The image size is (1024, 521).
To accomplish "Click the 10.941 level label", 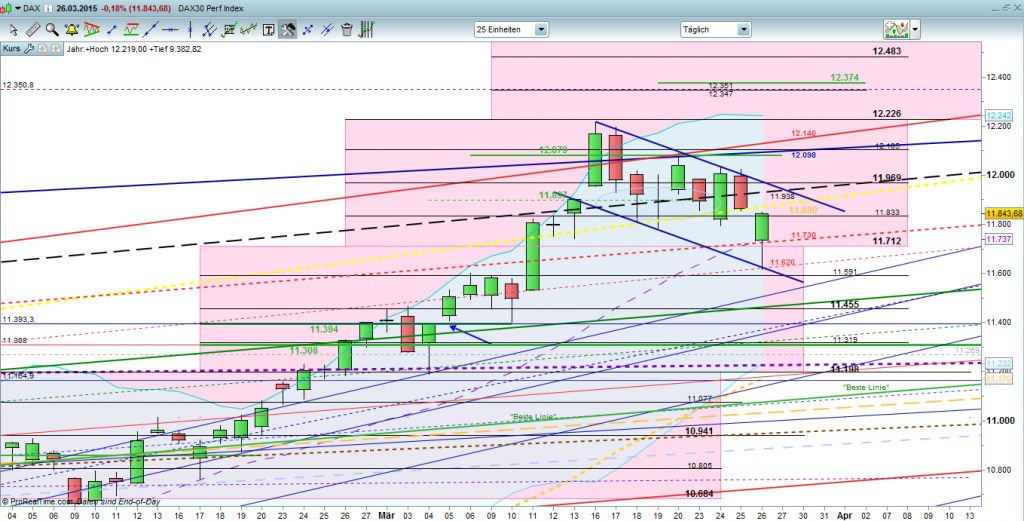I will [699, 432].
